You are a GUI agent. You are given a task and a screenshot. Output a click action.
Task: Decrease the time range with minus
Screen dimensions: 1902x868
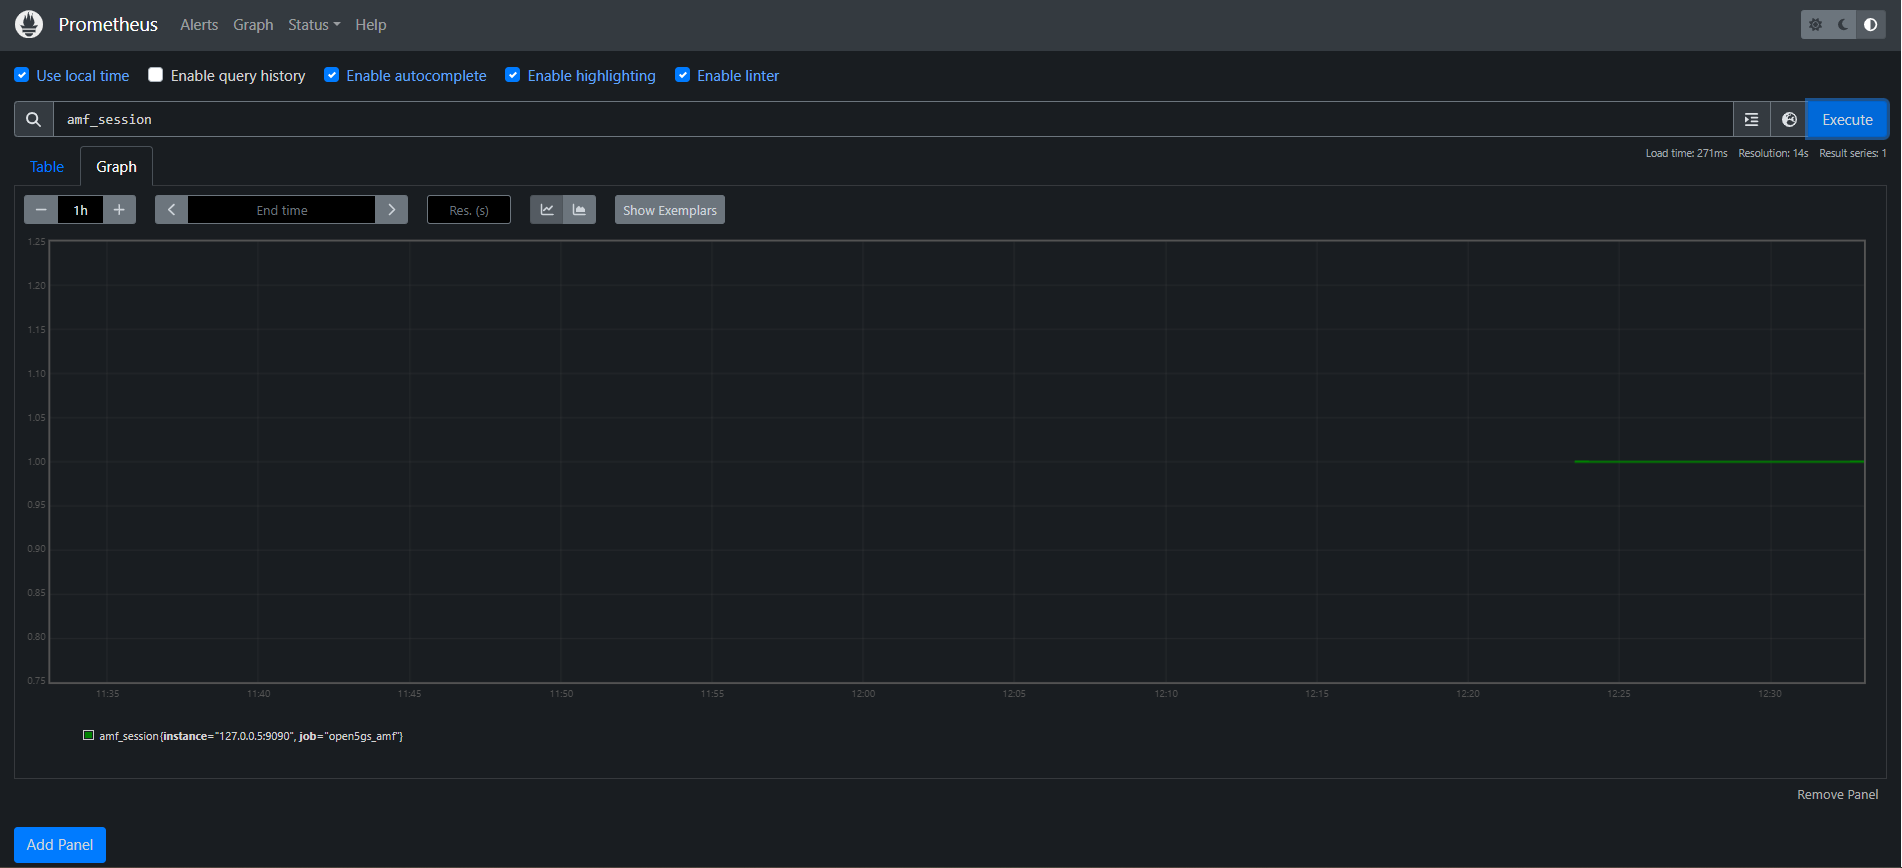pos(41,210)
